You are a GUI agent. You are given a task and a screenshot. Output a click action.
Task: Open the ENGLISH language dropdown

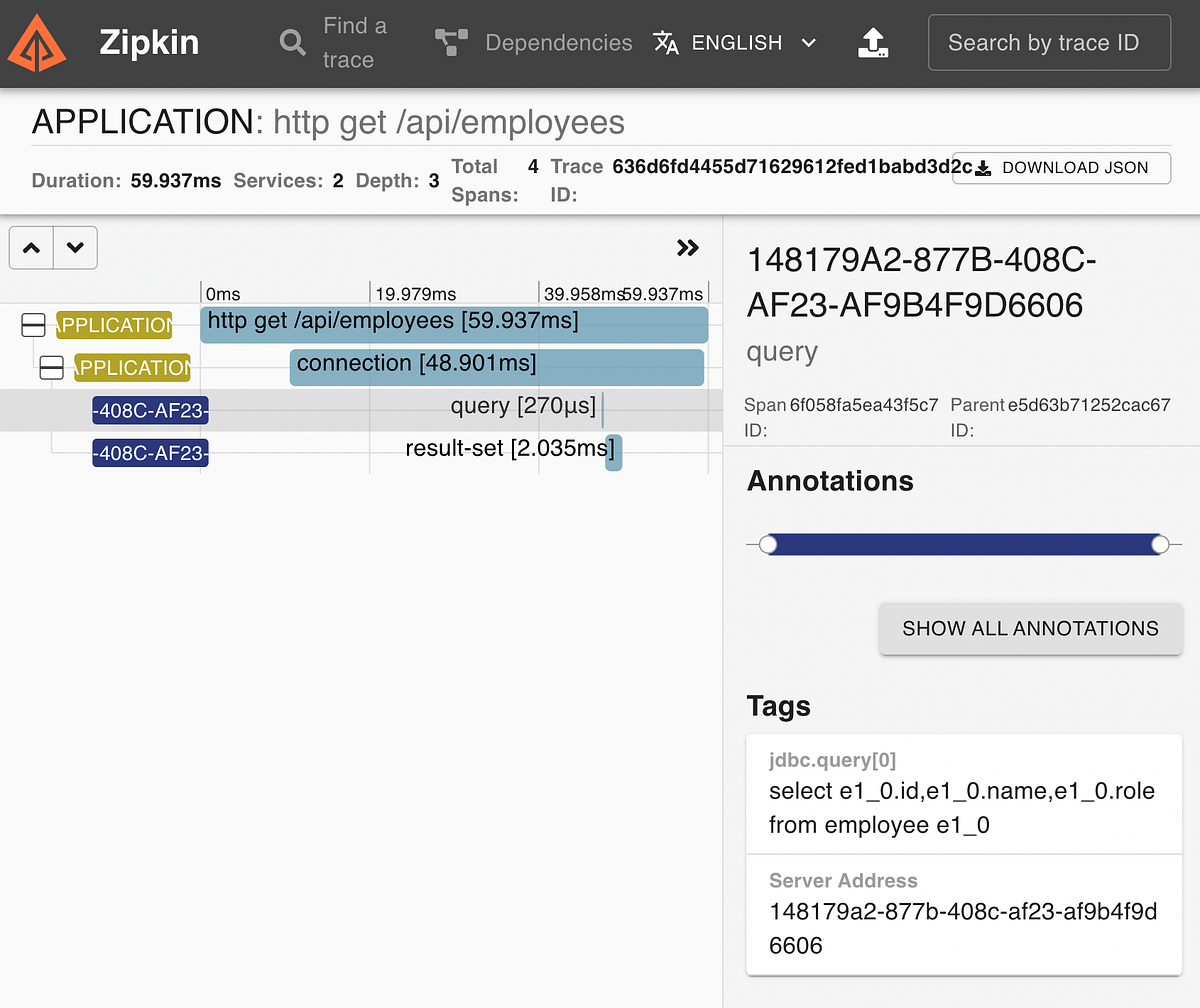737,42
